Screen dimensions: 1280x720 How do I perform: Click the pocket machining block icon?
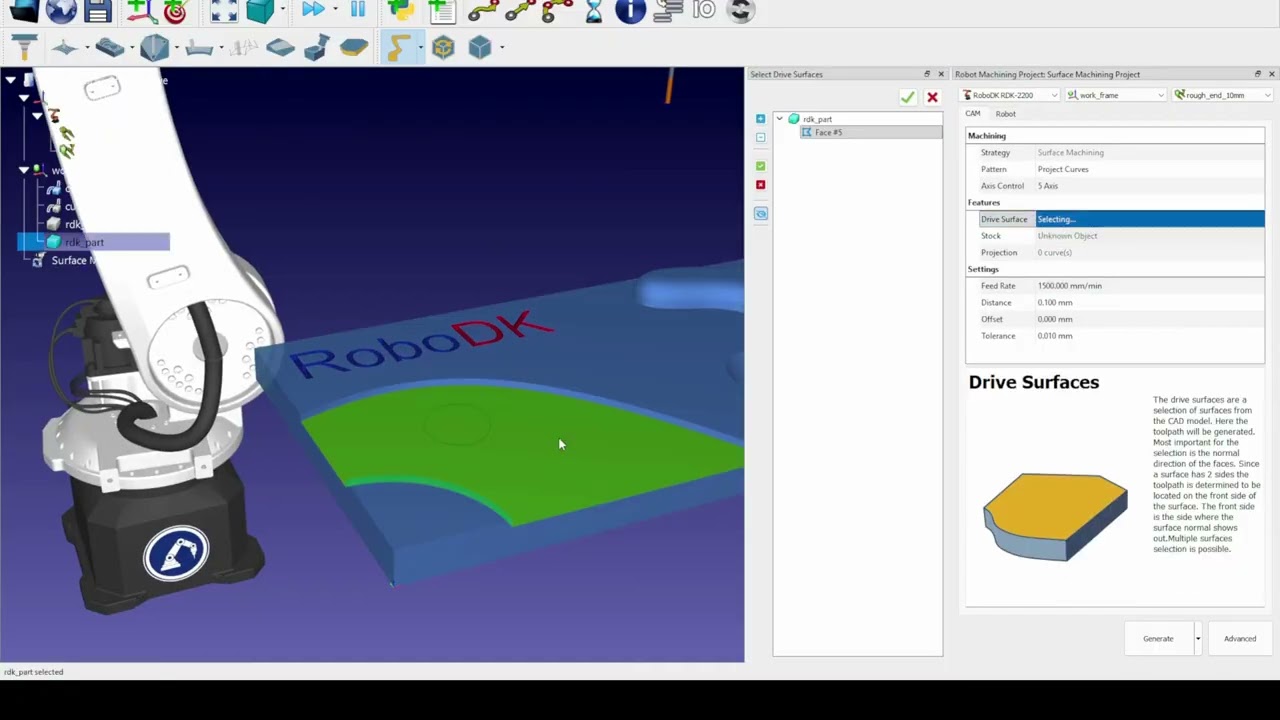point(110,47)
